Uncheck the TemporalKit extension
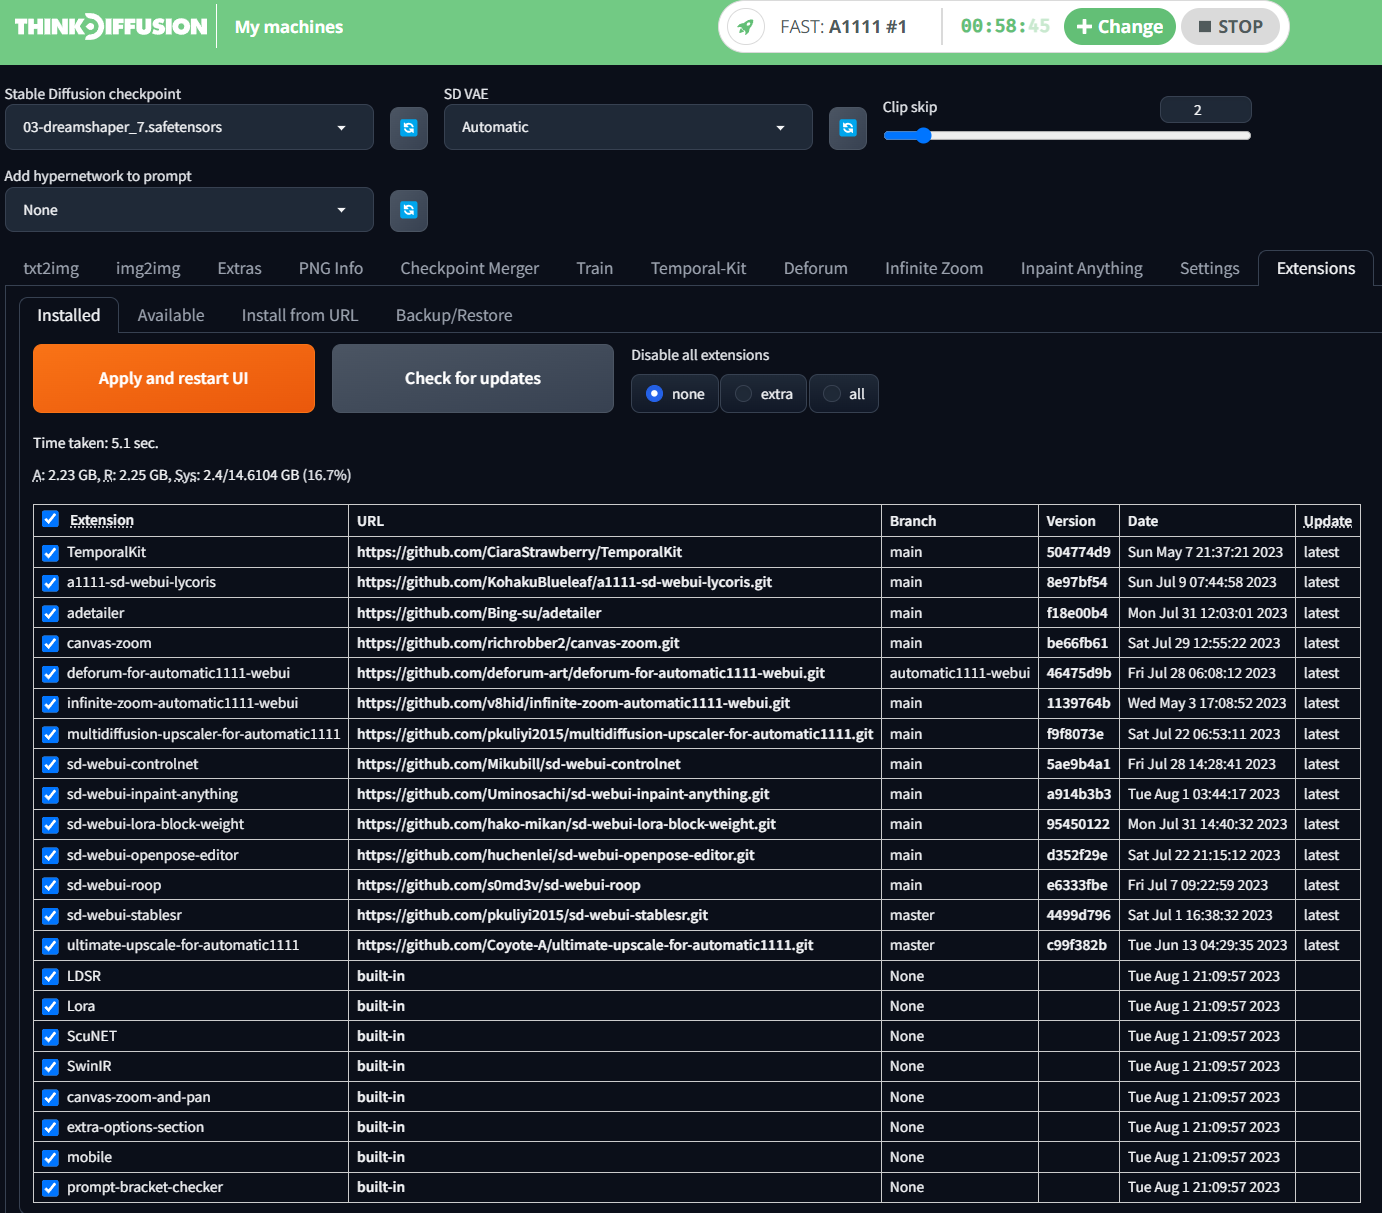 [50, 552]
